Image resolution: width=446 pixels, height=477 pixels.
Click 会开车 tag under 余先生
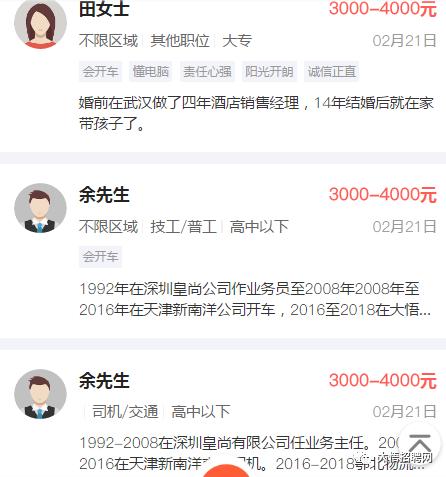[100, 257]
